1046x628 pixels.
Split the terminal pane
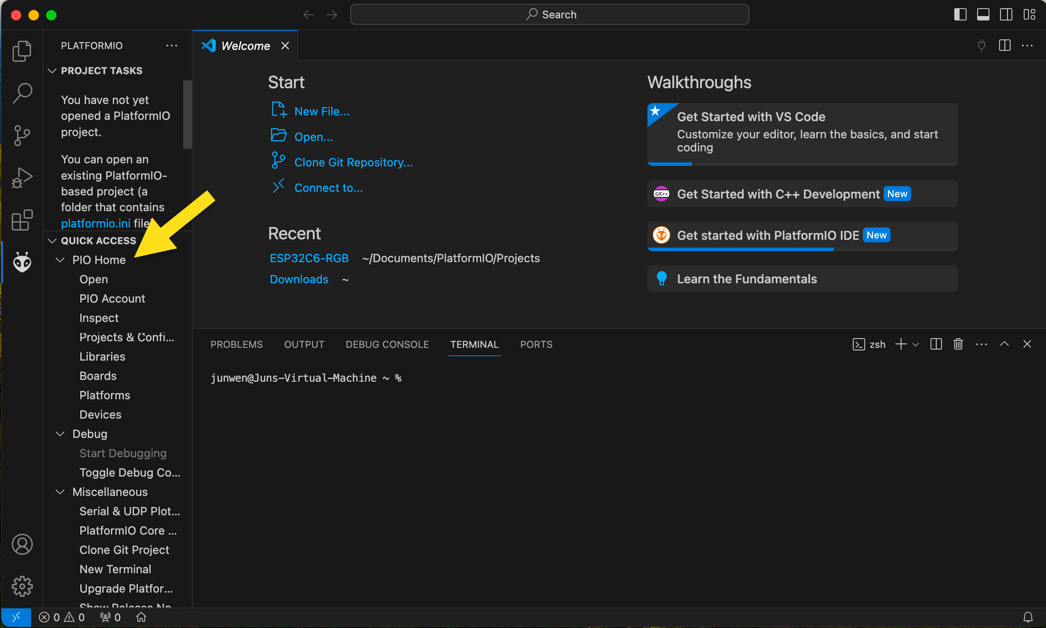point(936,344)
